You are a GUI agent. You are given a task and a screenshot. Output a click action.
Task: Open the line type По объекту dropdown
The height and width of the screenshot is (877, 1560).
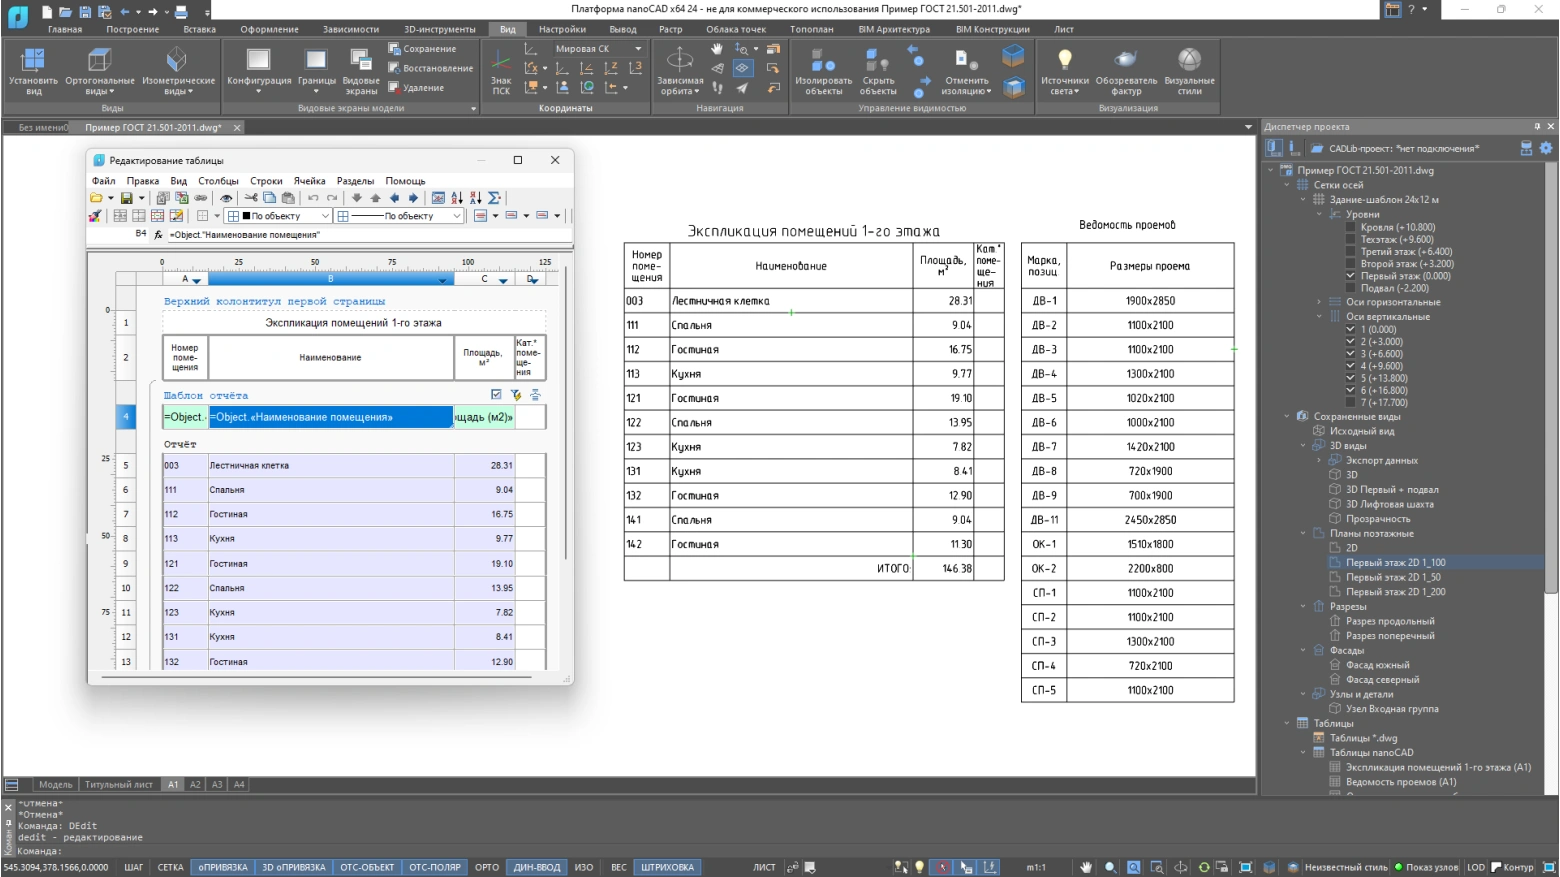click(457, 216)
